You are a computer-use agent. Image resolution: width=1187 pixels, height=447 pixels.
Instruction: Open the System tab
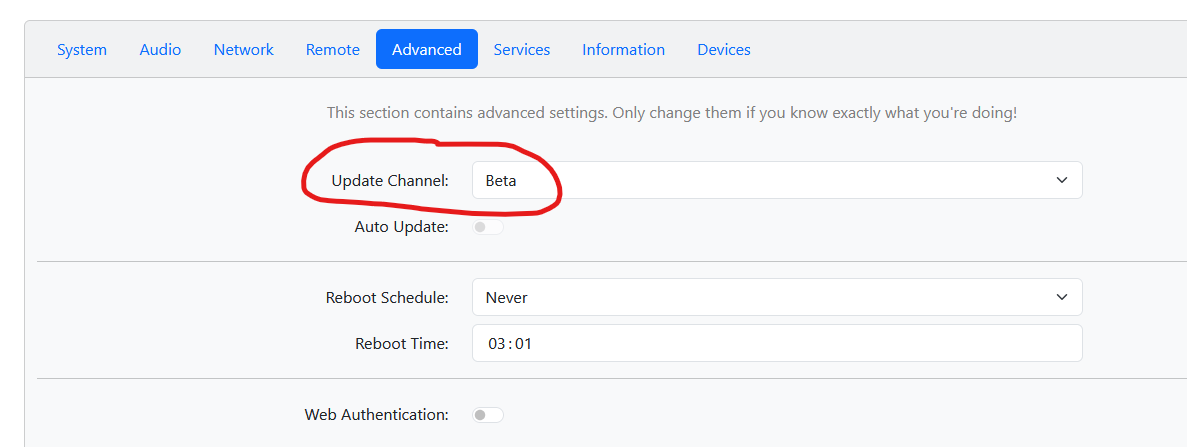pos(82,49)
